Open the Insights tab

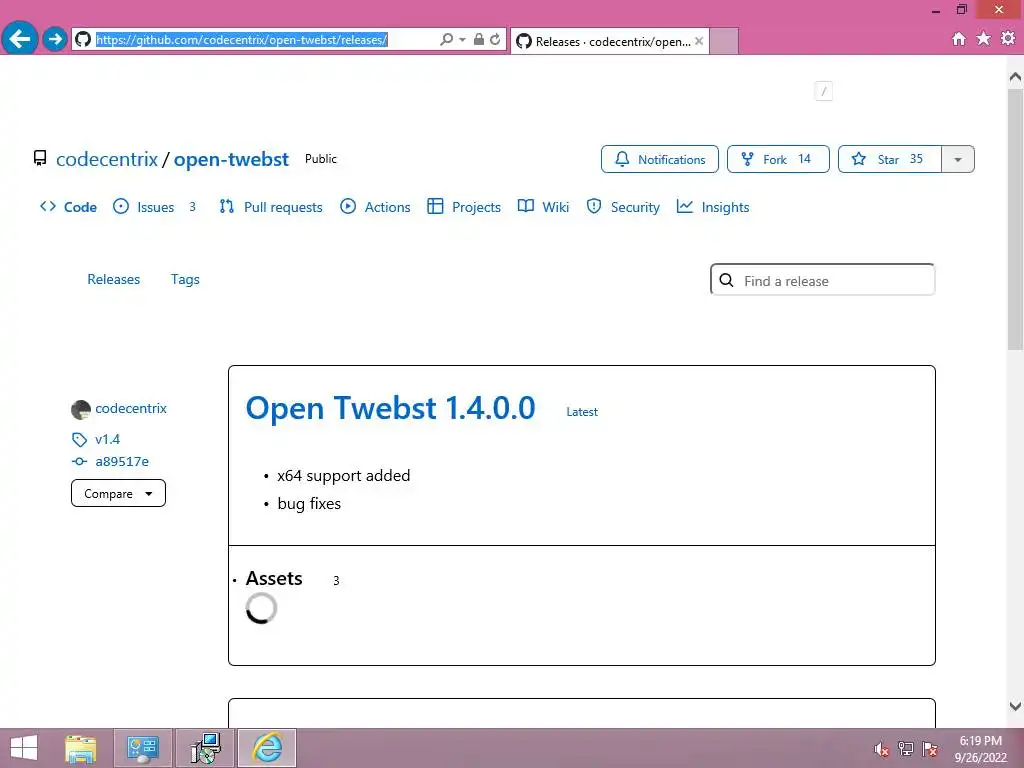713,207
